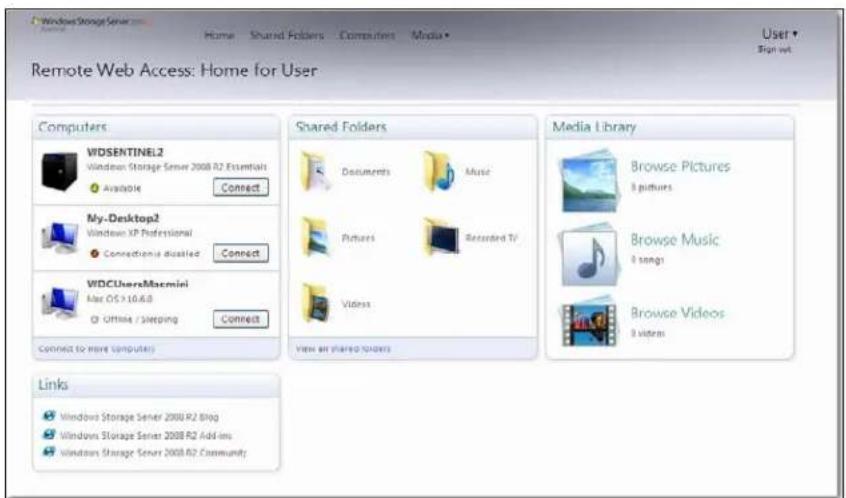Click the Windows Storage Server logo
Screen dimensions: 846x498
point(91,23)
